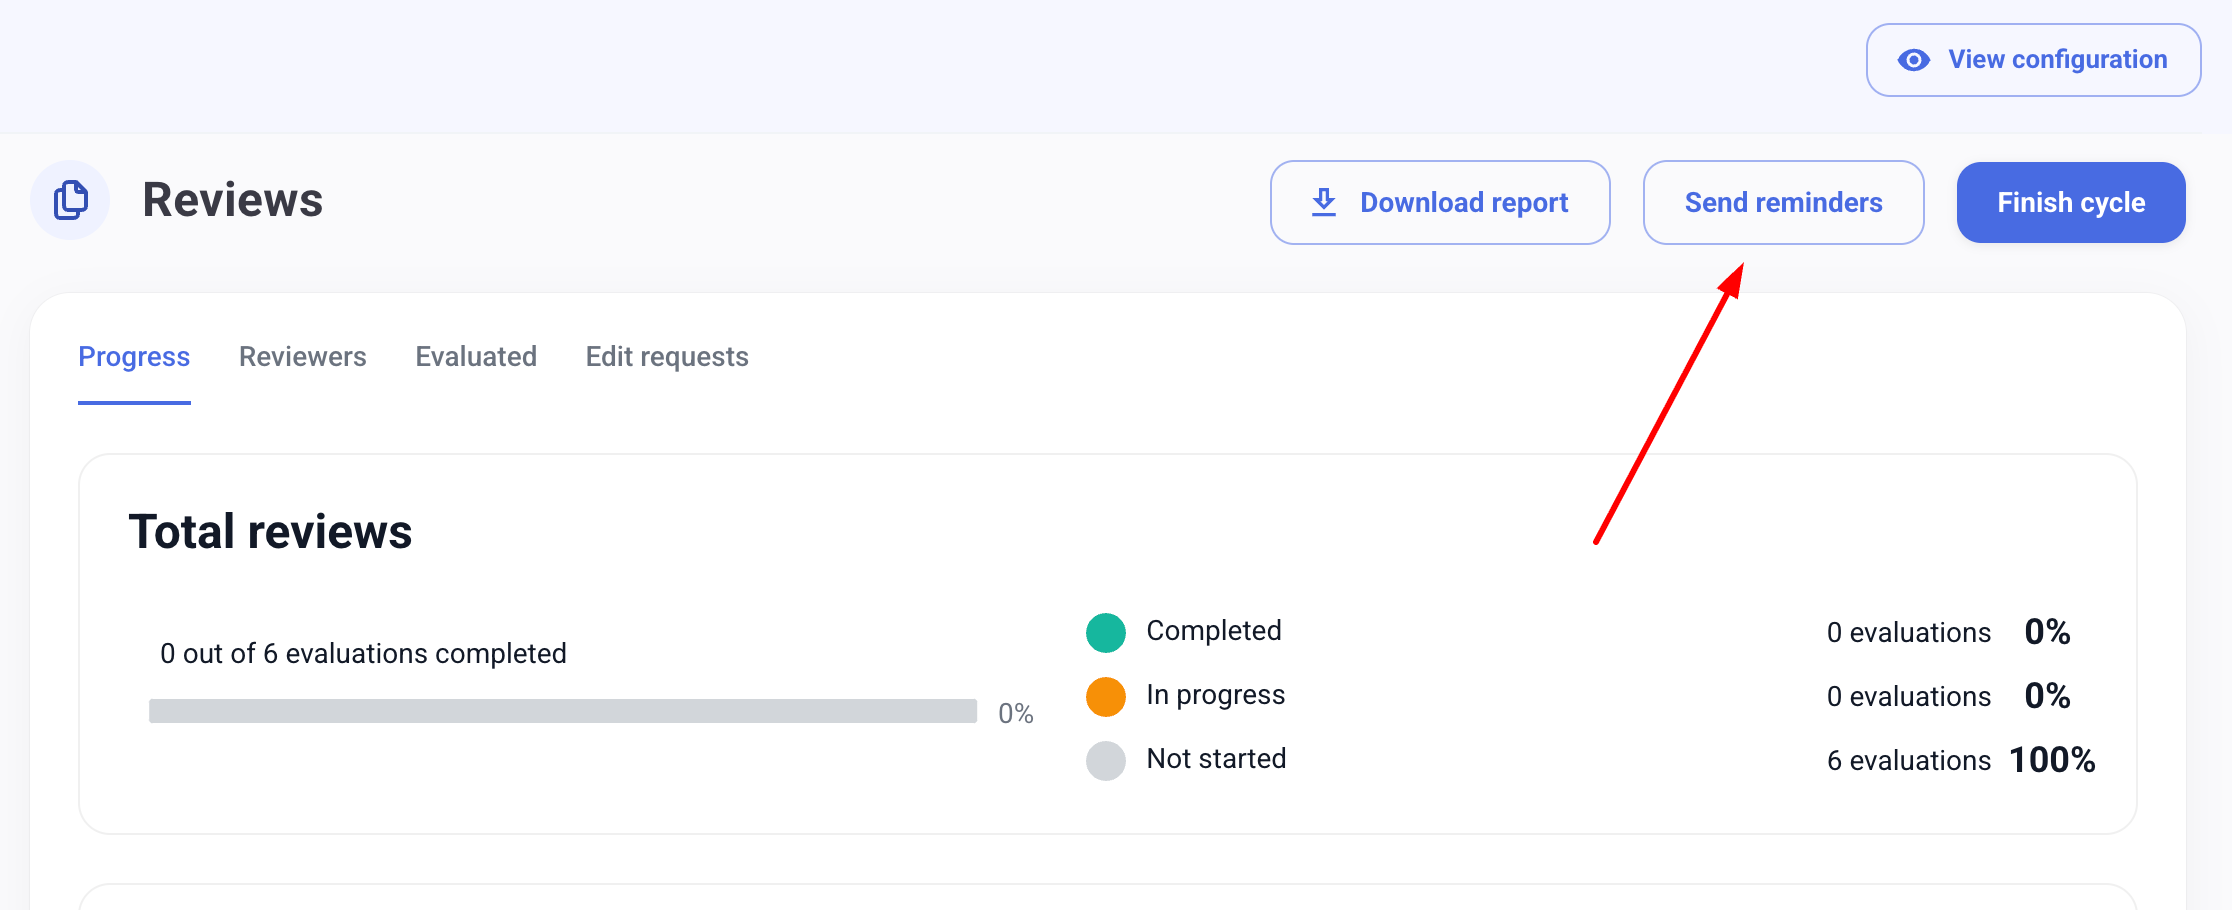2232x910 pixels.
Task: Switch to the Reviewers tab
Action: (x=302, y=357)
